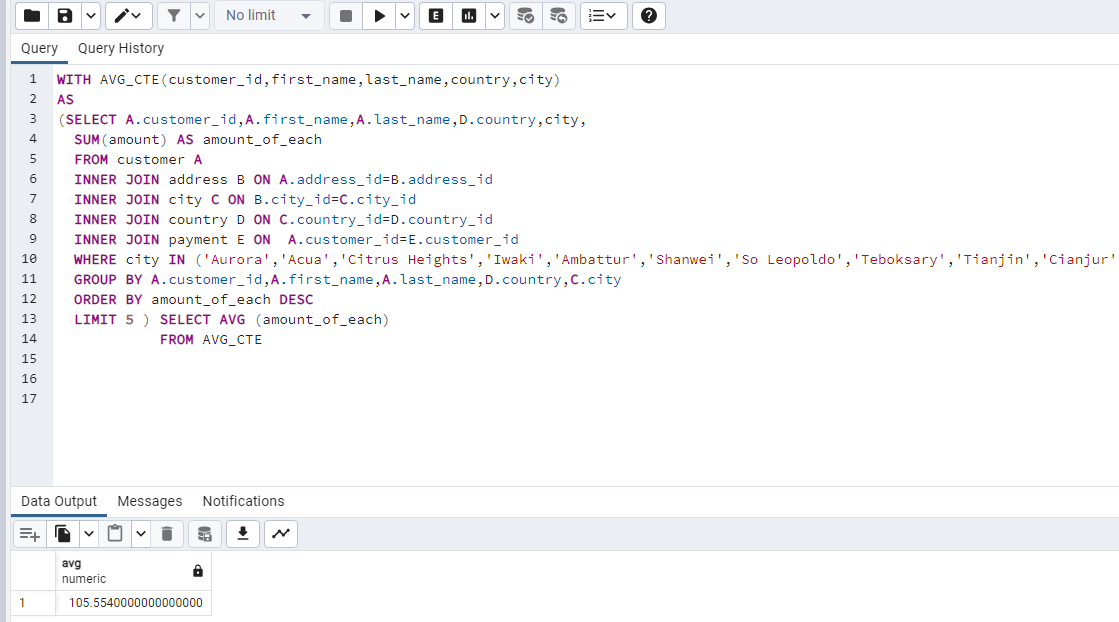Select the 105.554 result cell
1119x622 pixels.
click(135, 603)
